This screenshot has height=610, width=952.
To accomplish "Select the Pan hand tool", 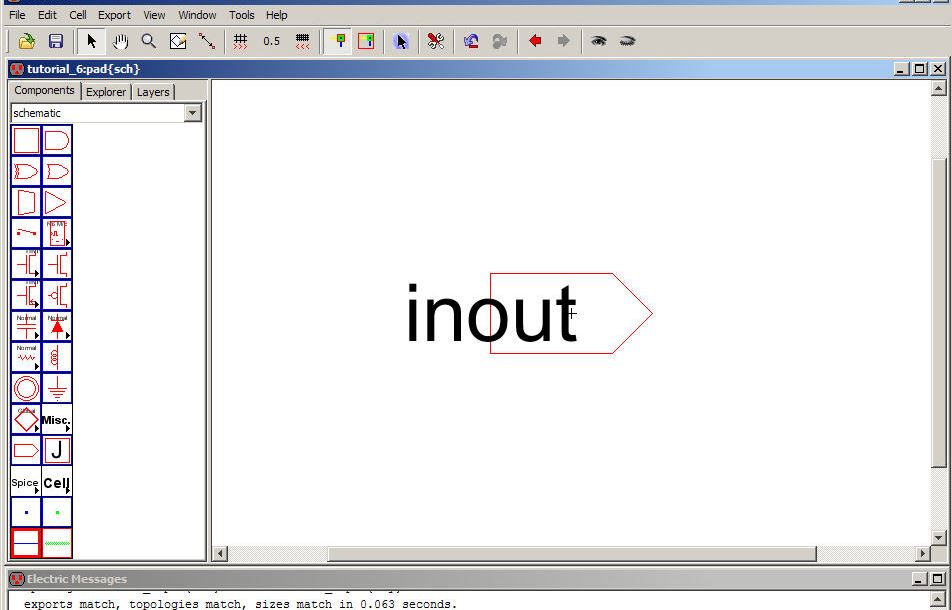I will pyautogui.click(x=120, y=41).
